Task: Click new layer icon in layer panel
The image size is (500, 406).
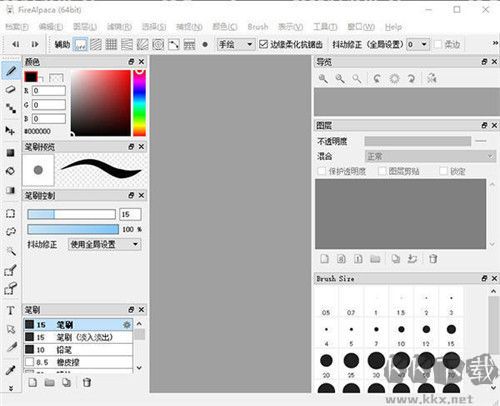Action: [x=324, y=259]
